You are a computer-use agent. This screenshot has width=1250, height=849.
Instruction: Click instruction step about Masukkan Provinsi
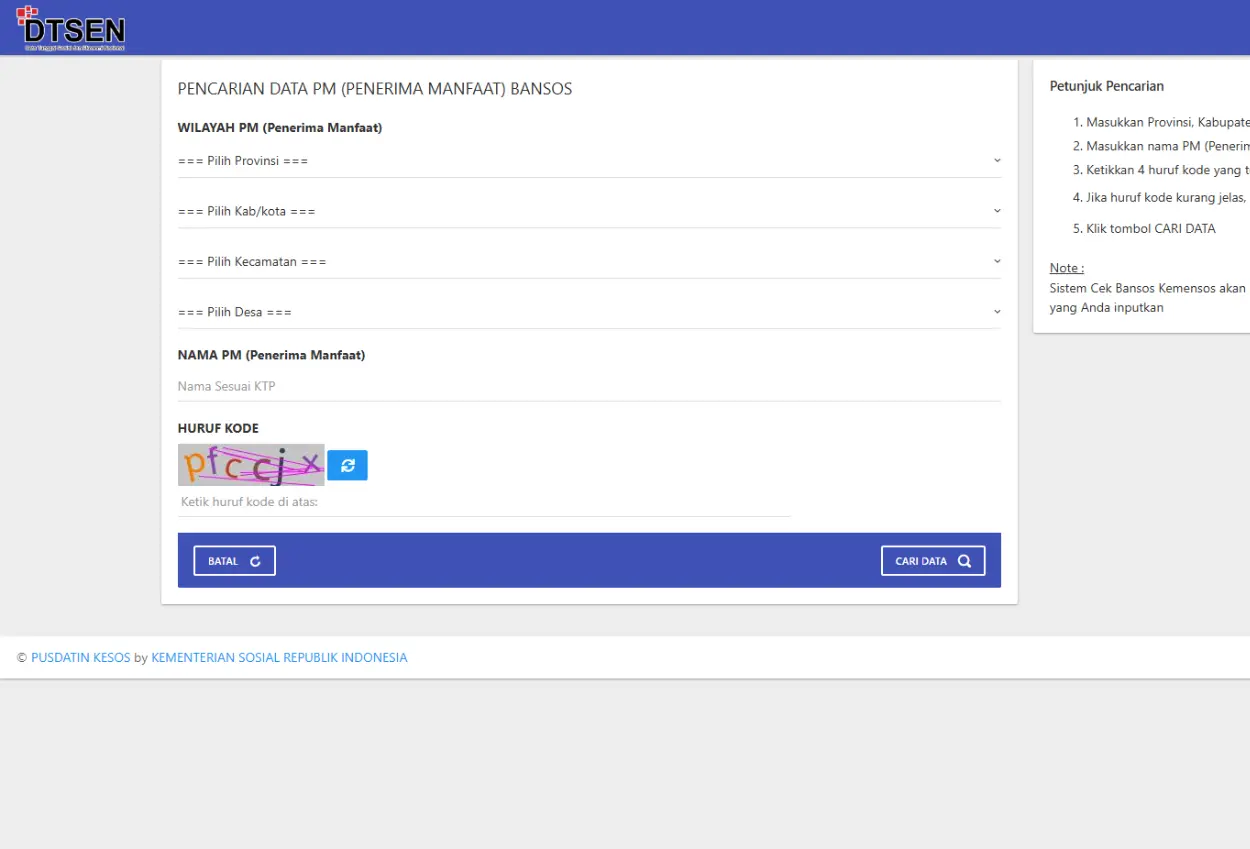point(1160,122)
